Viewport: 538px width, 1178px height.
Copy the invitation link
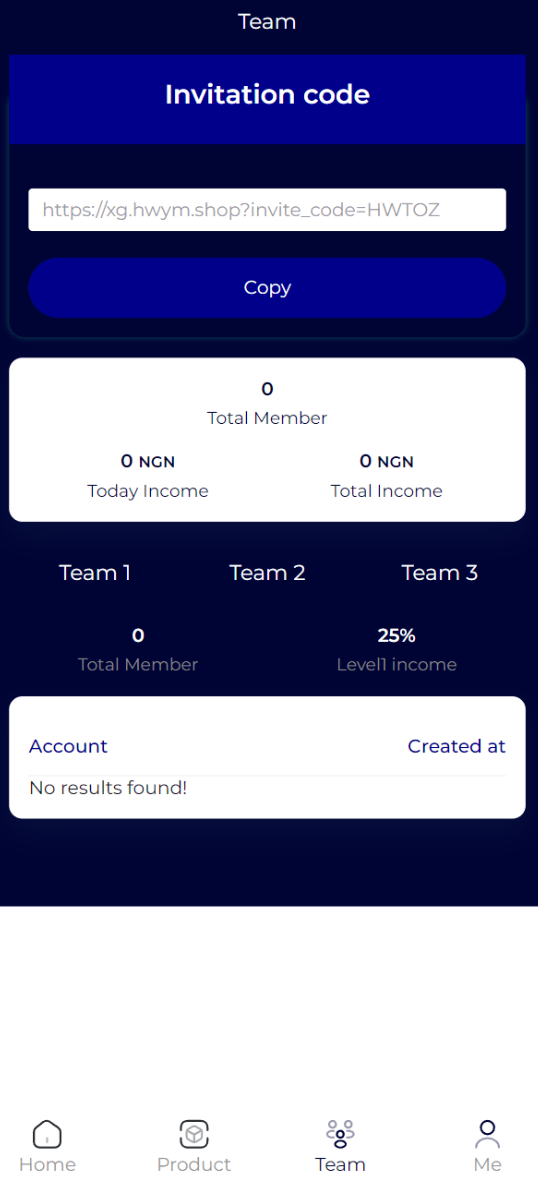[x=267, y=288]
